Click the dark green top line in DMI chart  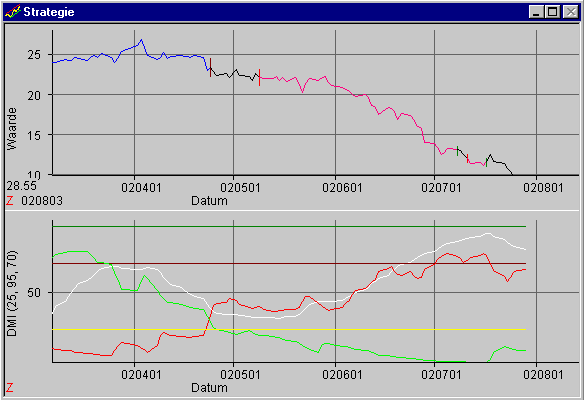(x=289, y=226)
